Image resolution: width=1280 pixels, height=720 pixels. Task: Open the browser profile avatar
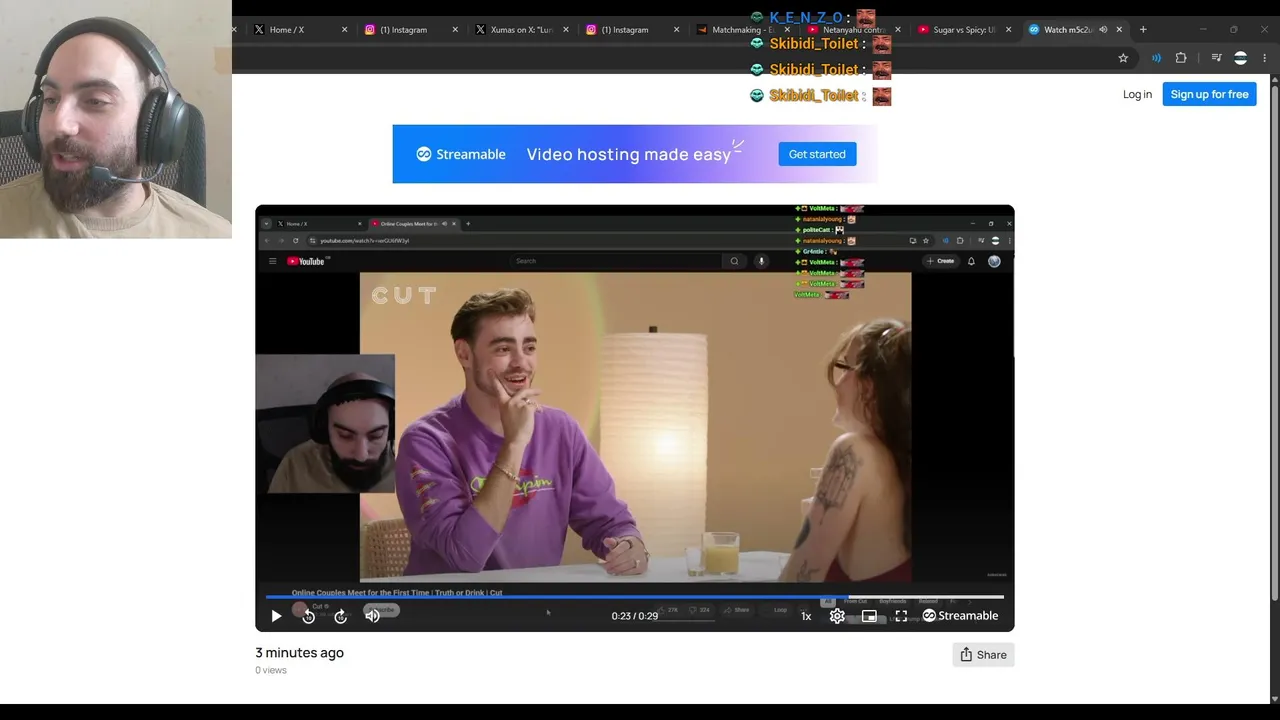1241,58
